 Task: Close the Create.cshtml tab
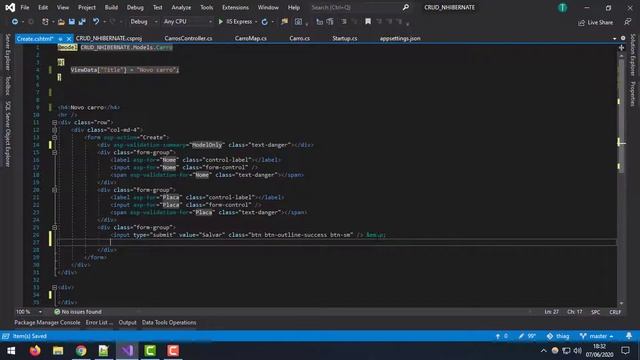click(69, 39)
